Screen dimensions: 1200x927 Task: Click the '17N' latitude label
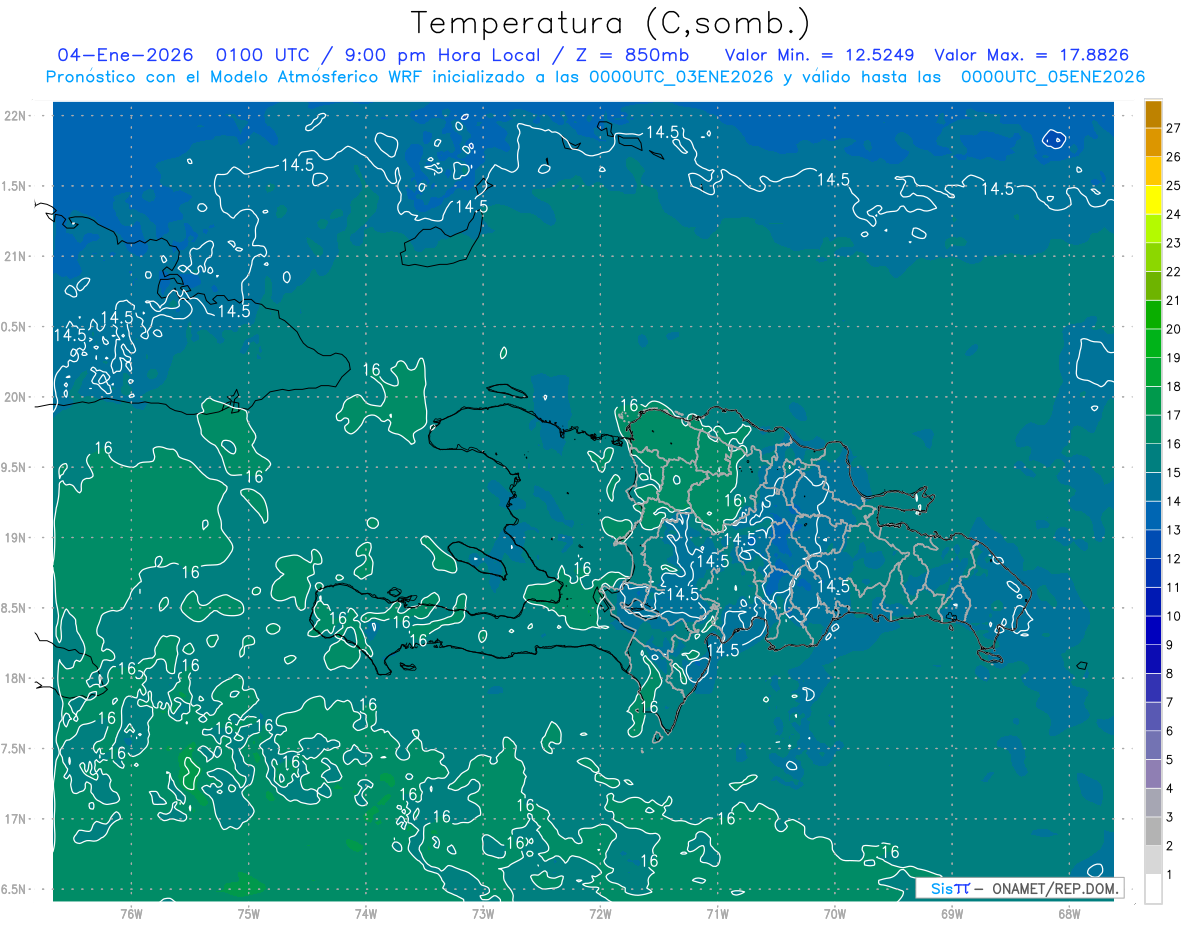pyautogui.click(x=14, y=819)
